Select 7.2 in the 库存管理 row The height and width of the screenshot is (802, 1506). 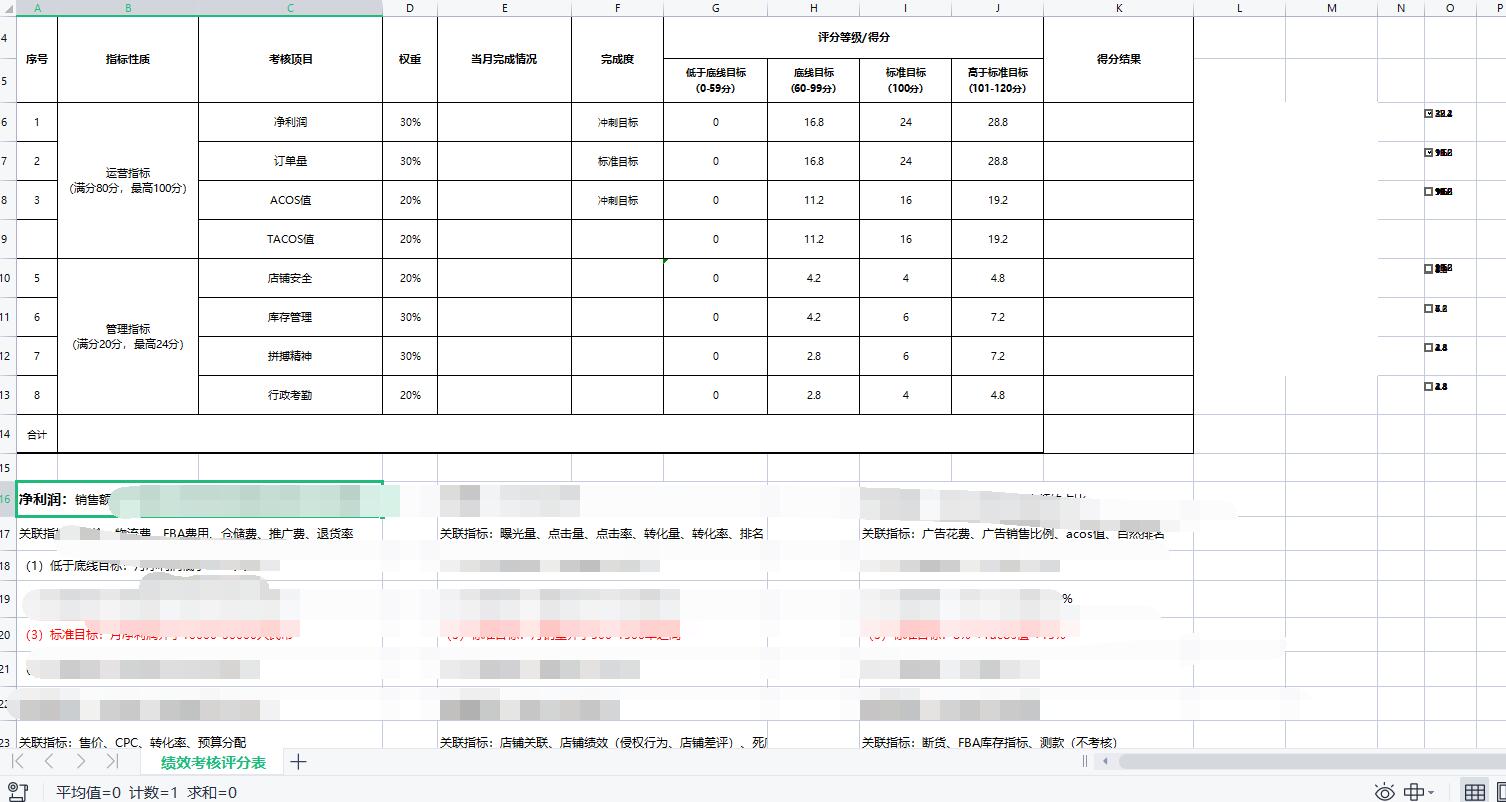[x=997, y=317]
